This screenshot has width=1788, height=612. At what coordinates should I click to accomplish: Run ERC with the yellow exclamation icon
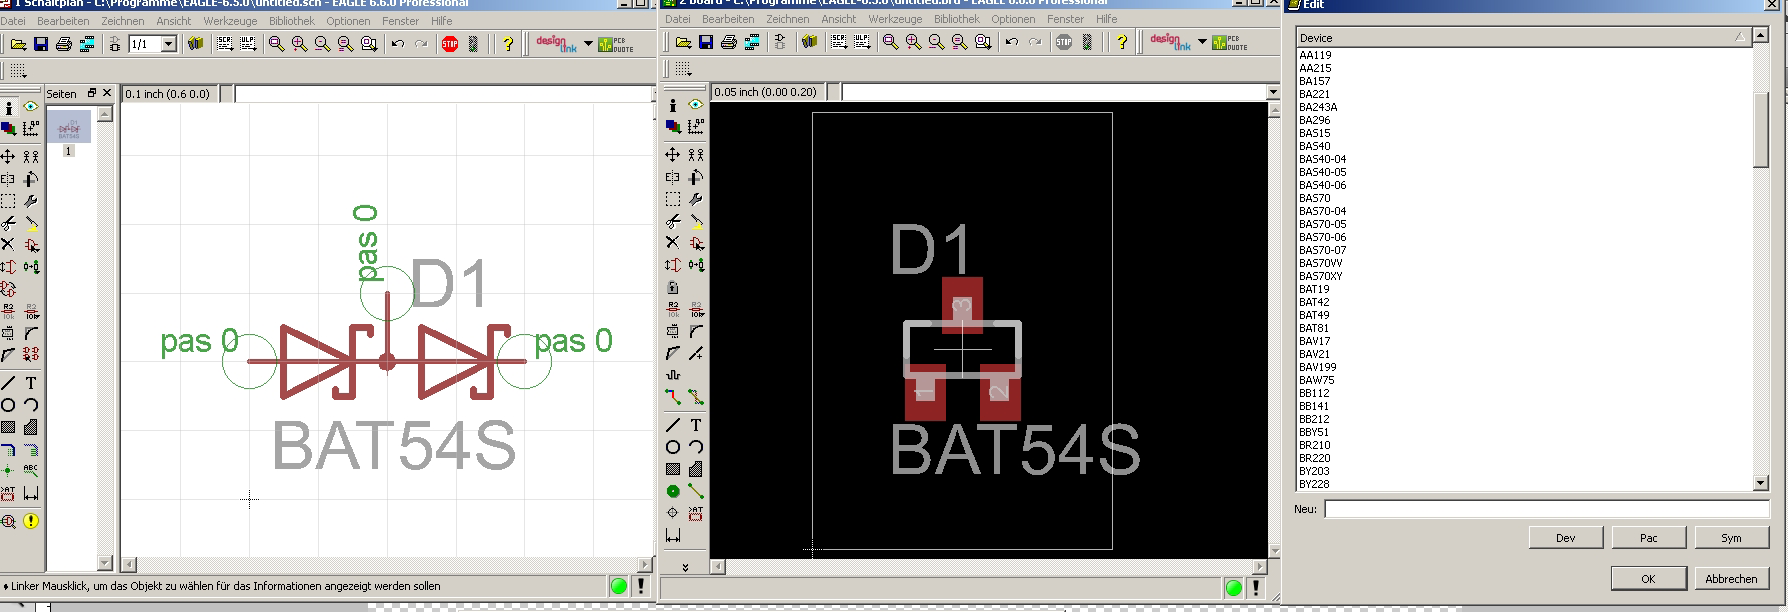click(31, 521)
